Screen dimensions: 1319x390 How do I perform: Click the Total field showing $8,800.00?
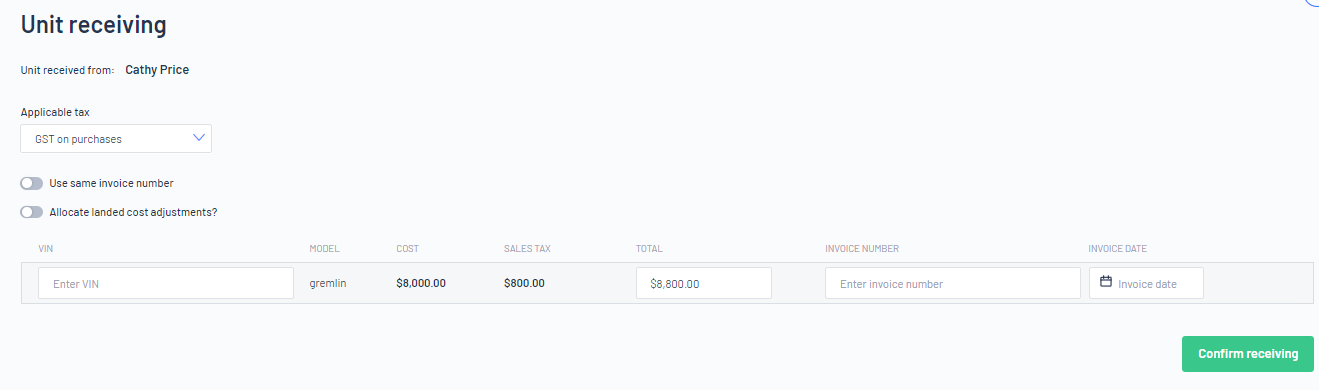coord(704,283)
